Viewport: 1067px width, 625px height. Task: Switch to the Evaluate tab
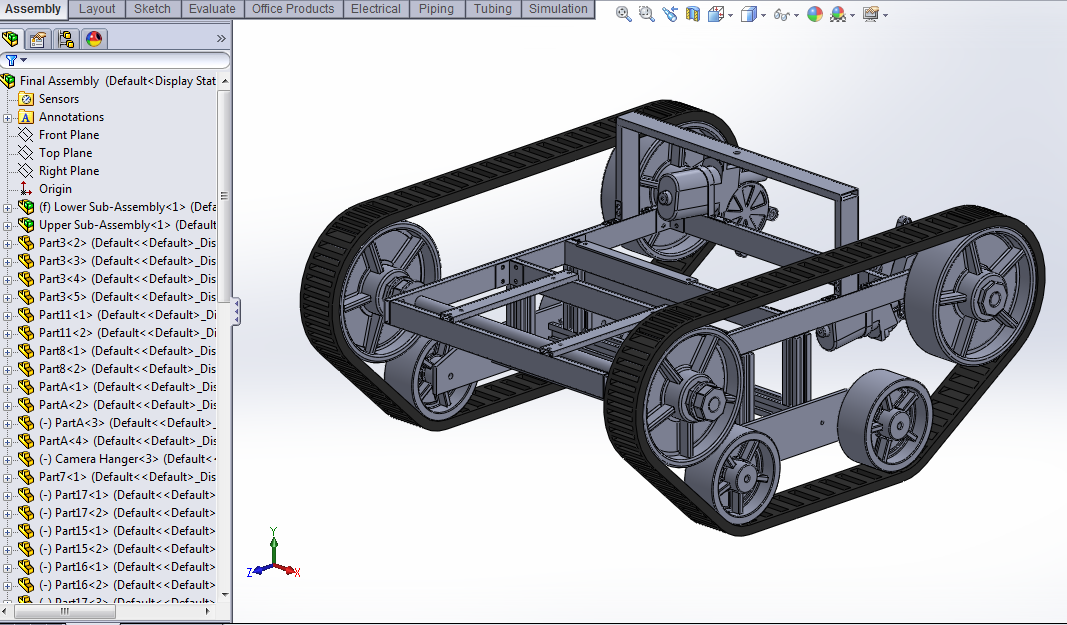coord(212,9)
